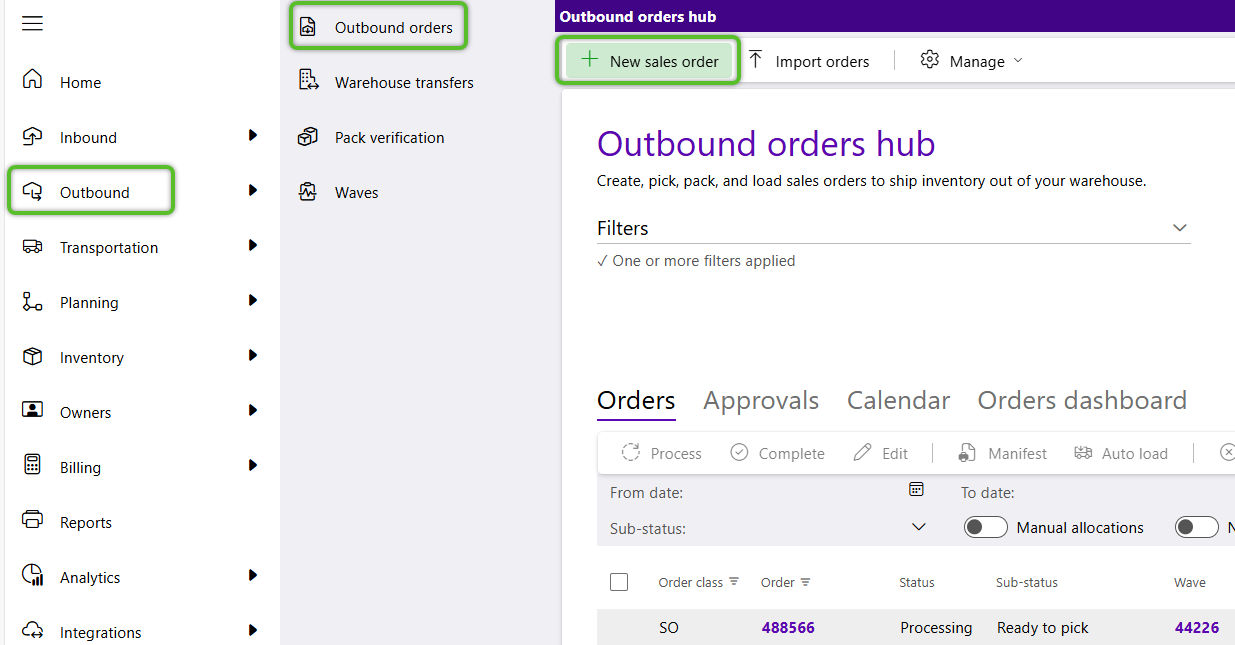Click the Manage gear icon

tap(930, 60)
